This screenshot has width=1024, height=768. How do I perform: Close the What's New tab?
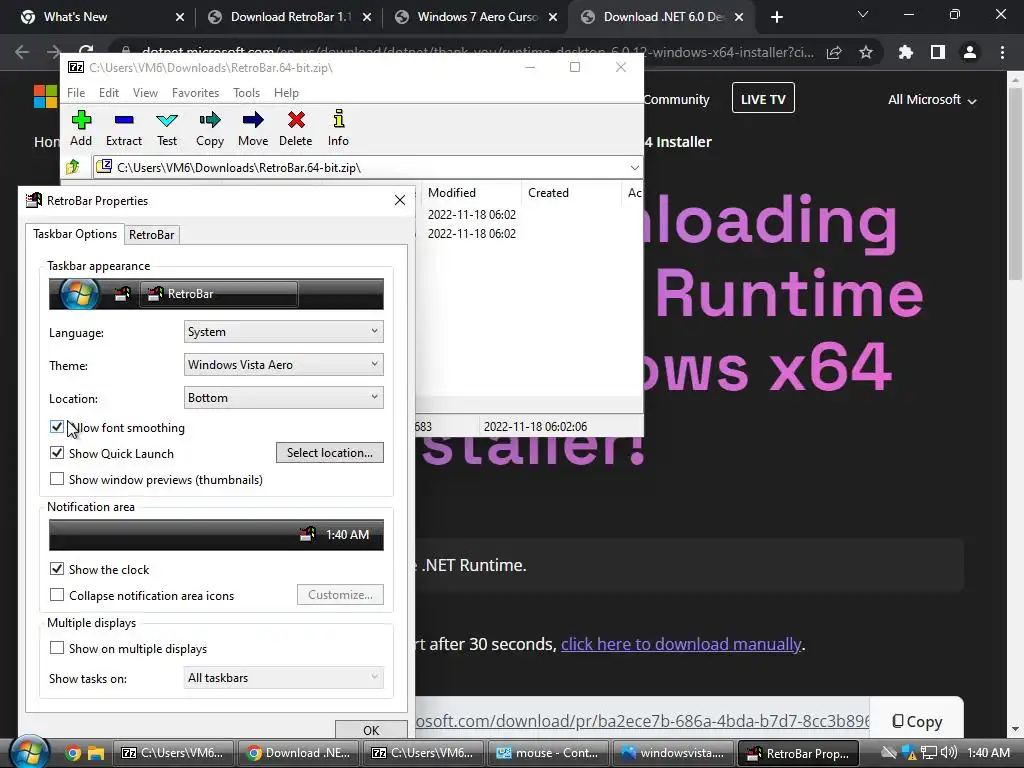click(180, 17)
